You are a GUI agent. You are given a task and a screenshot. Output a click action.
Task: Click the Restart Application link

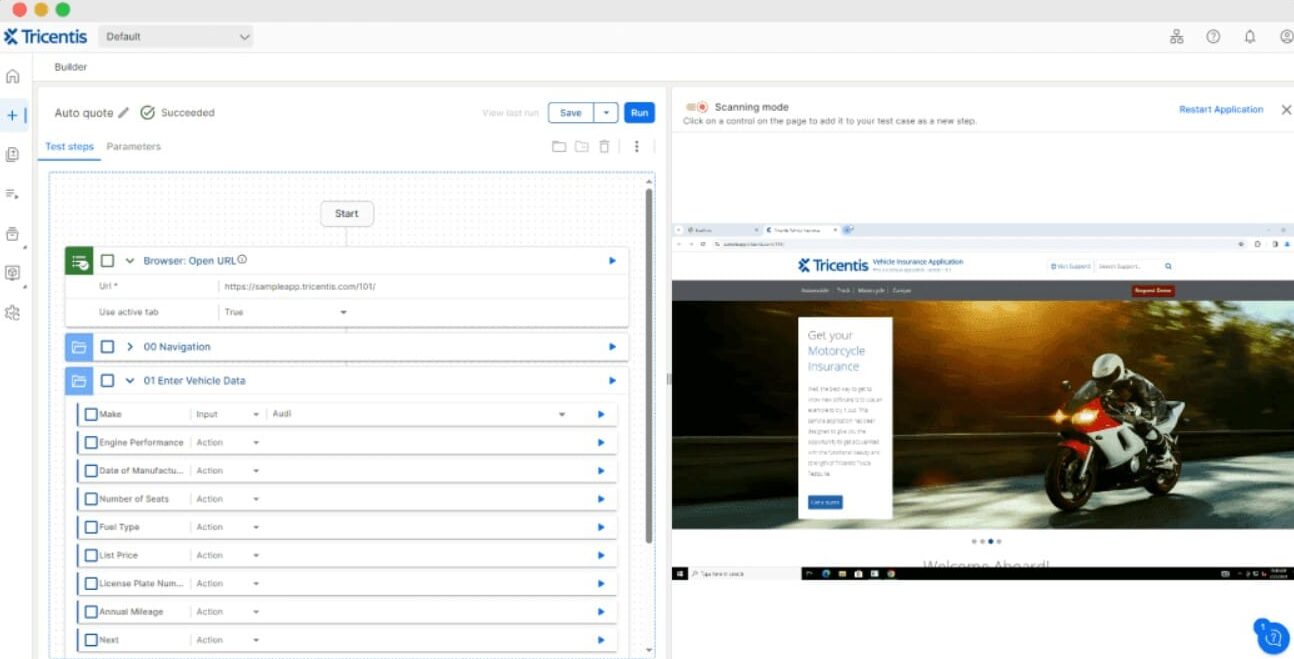pos(1221,110)
